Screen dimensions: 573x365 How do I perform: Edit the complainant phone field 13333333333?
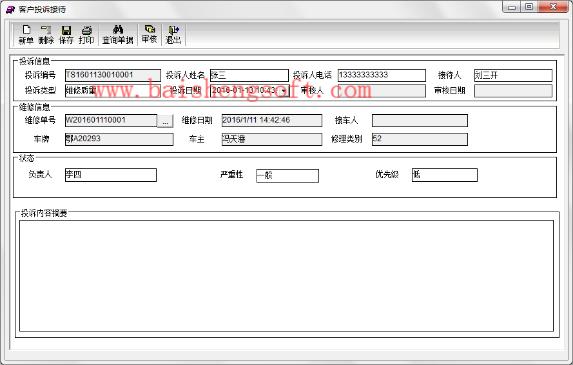[382, 75]
